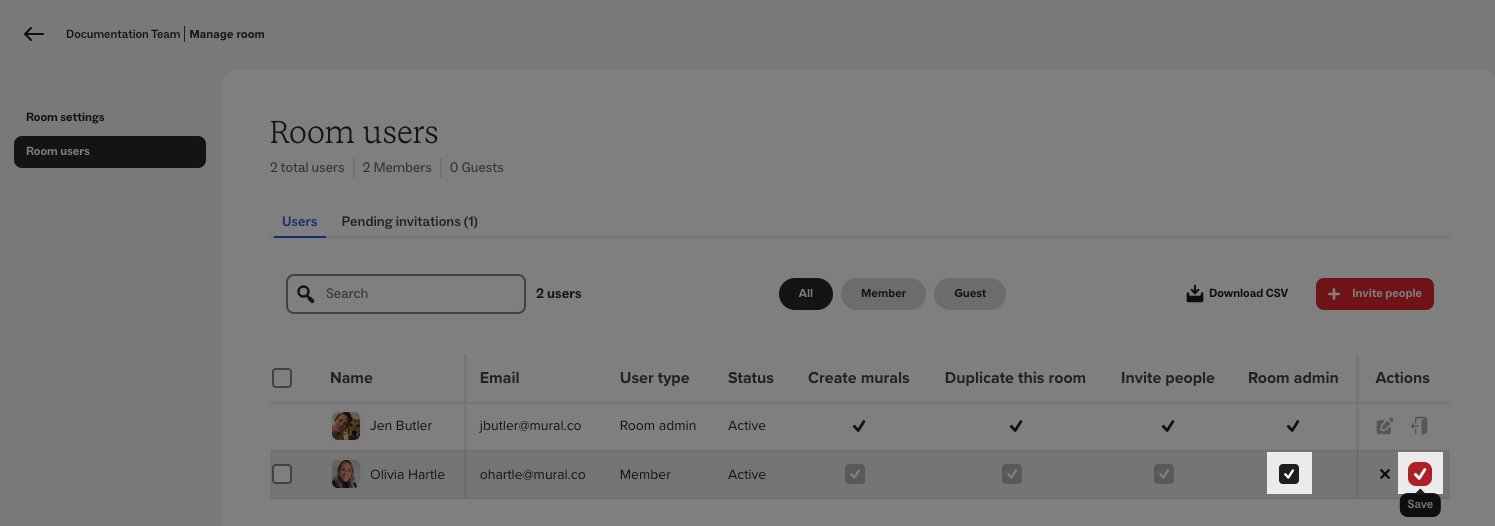Click the Documentation Team breadcrumb
Screen dimensions: 1495x526
click(123, 34)
